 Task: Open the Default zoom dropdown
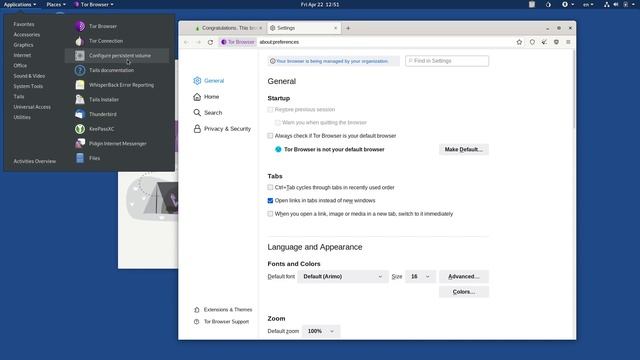(x=321, y=331)
